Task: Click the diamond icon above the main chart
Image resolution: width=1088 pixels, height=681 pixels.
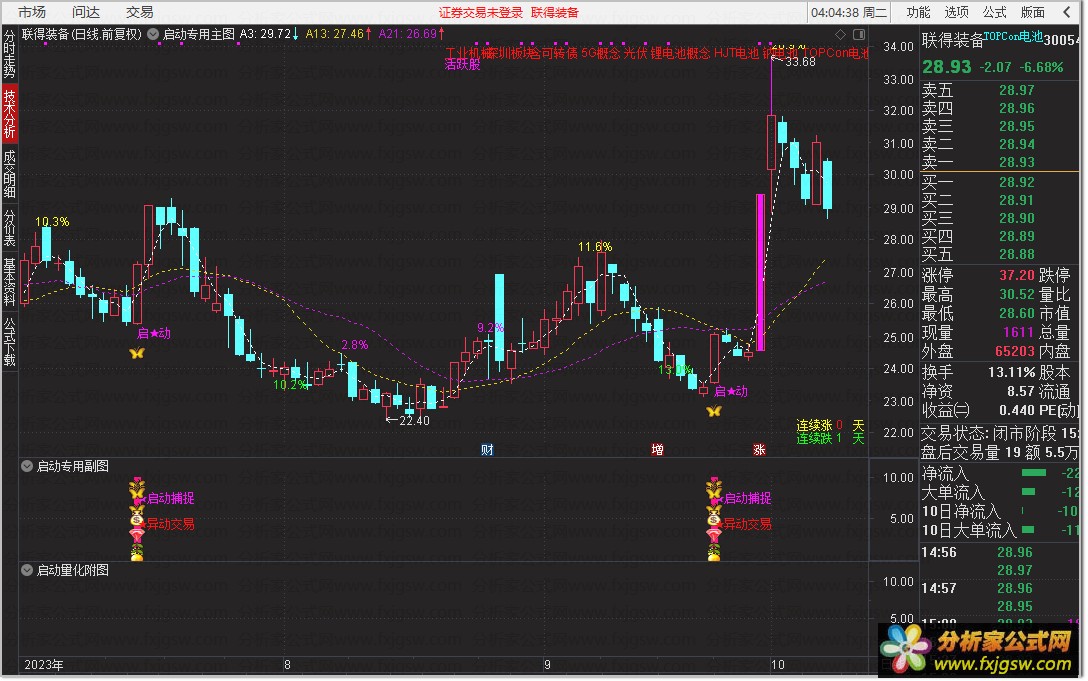Action: [x=840, y=34]
